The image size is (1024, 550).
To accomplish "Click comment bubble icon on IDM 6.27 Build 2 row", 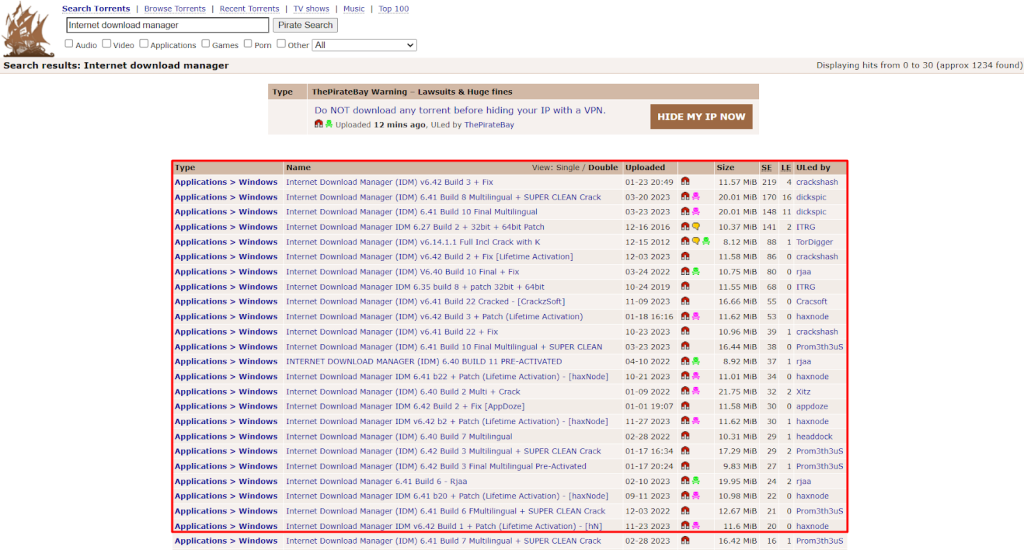I will point(696,227).
